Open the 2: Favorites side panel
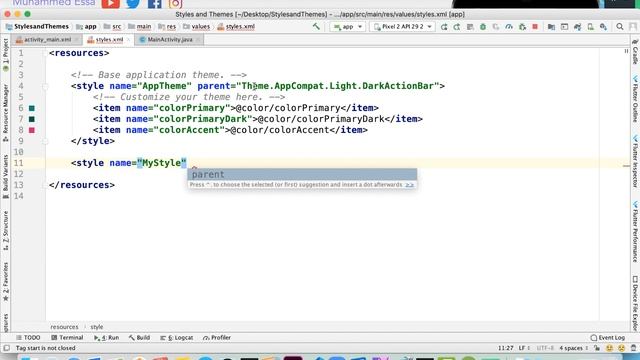The height and width of the screenshot is (360, 640). pyautogui.click(x=5, y=282)
